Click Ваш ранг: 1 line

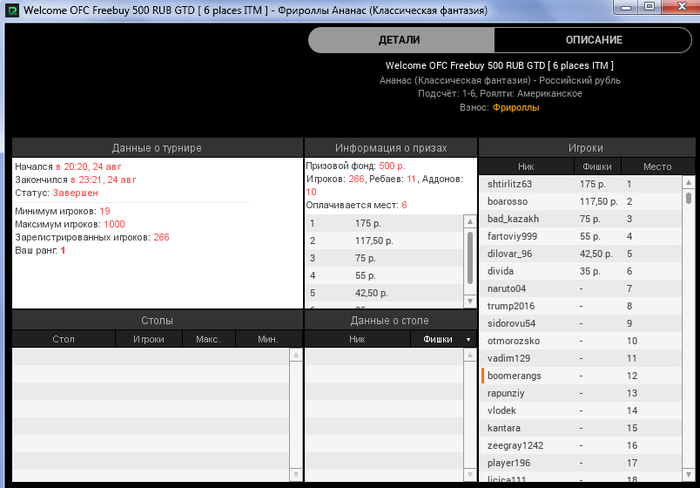(40, 250)
